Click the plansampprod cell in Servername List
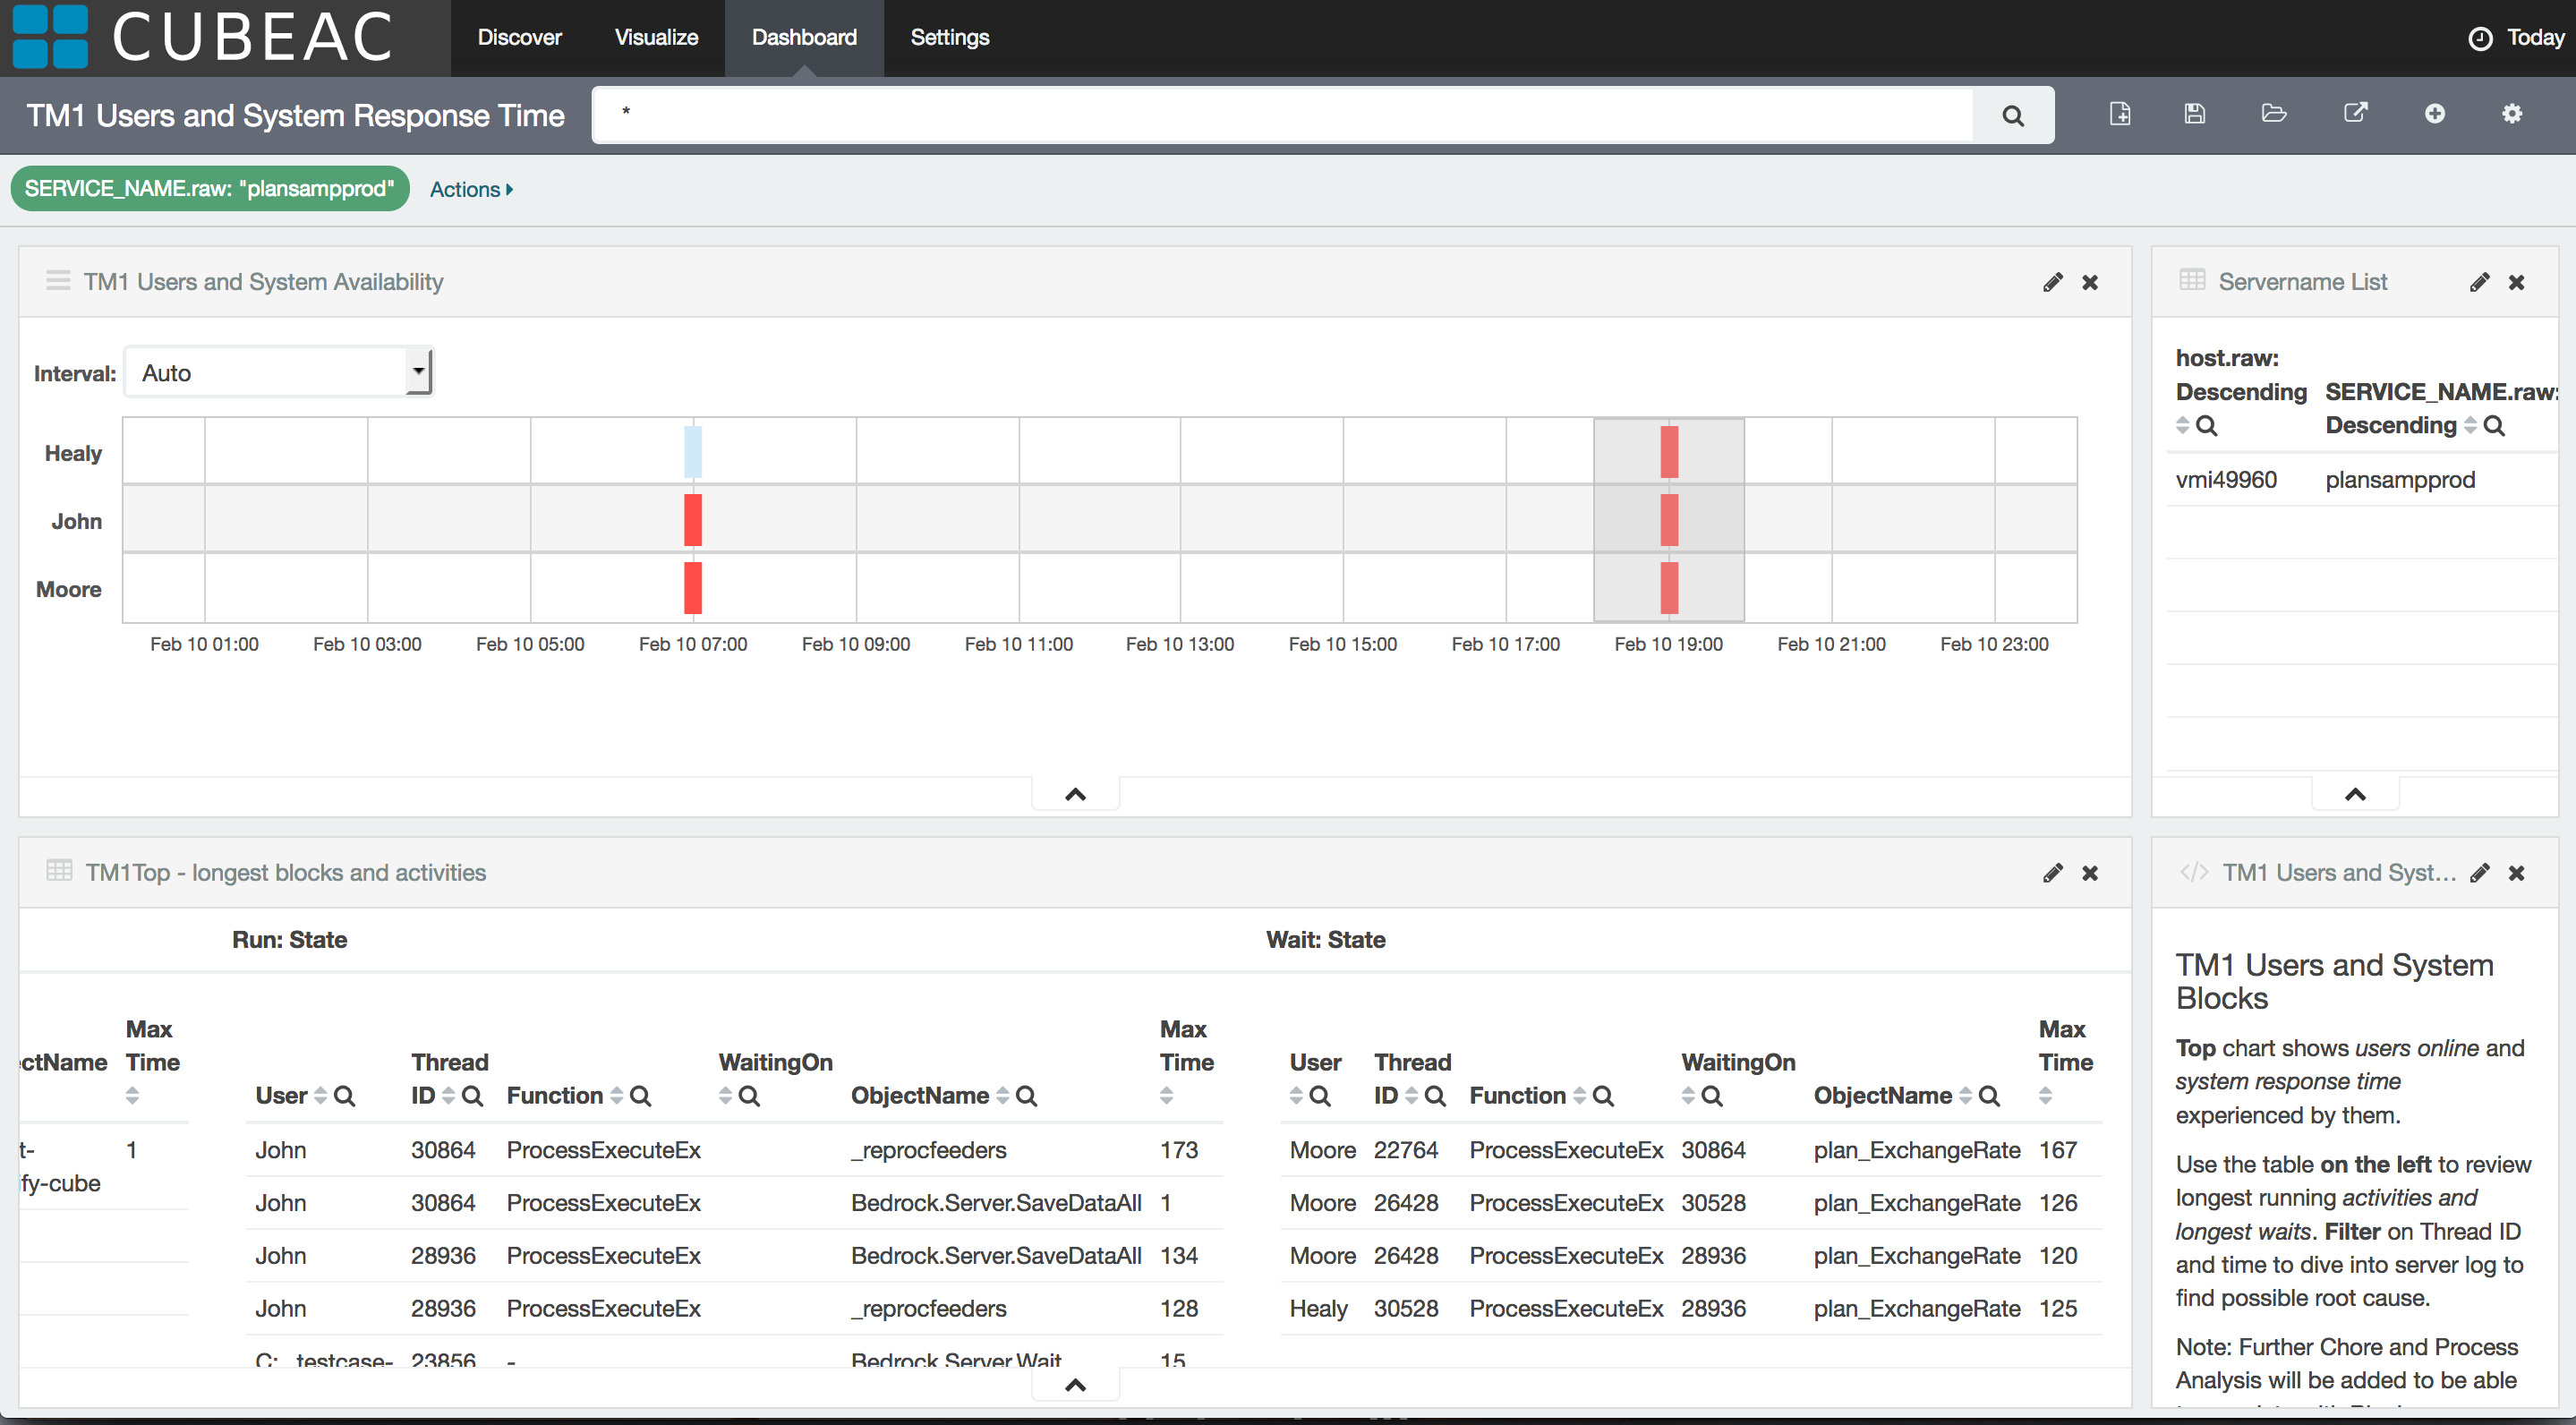 point(2399,480)
